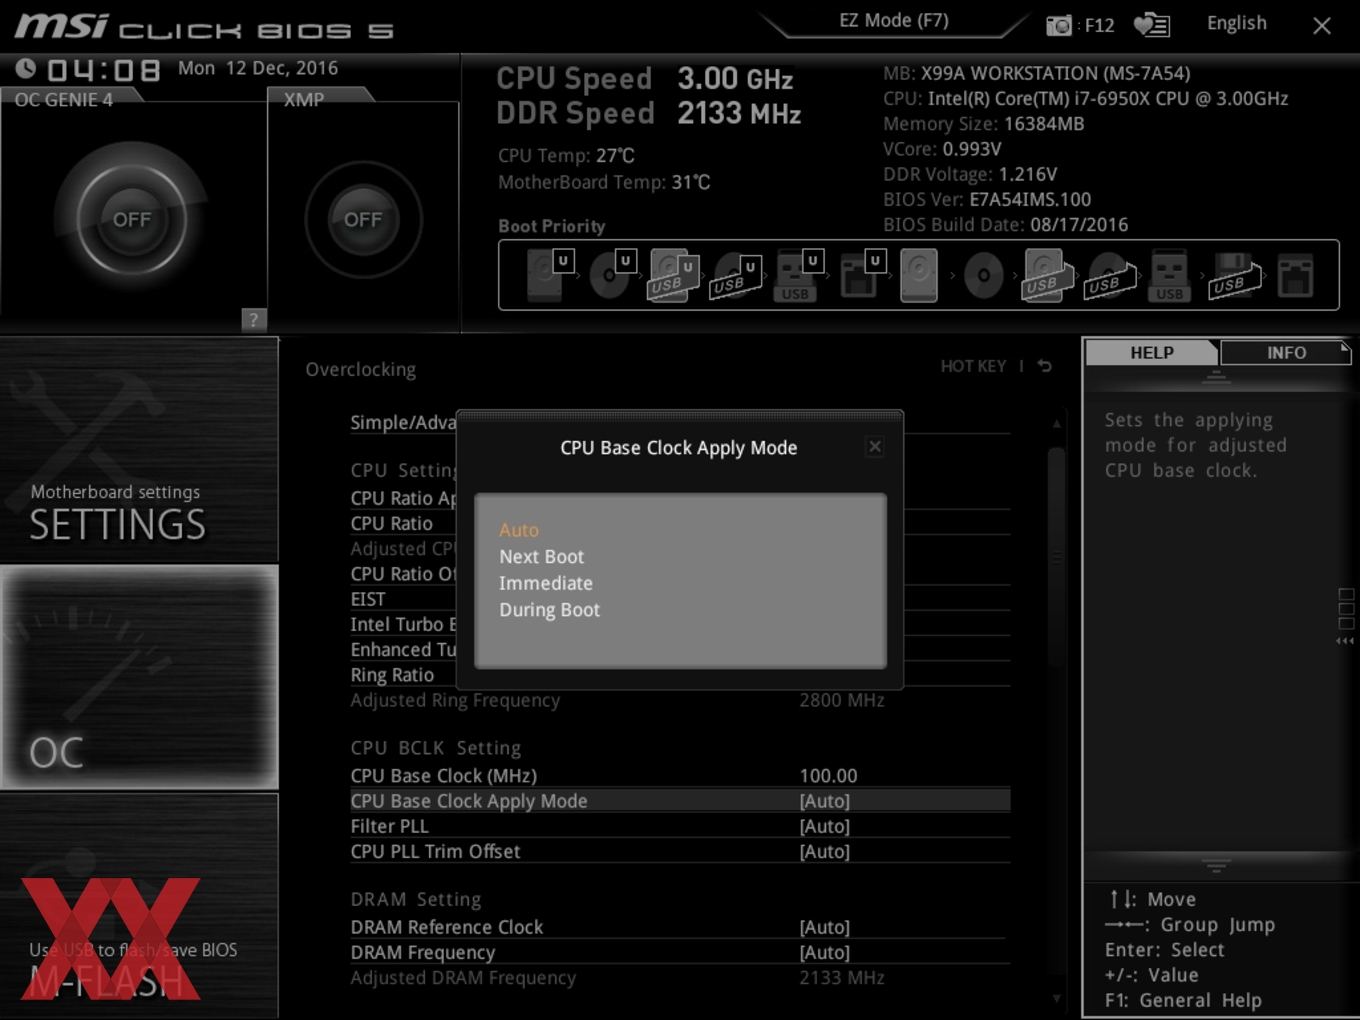Select the non-UEFI USB key boot icon
Screen dimensions: 1360x1020
tap(1169, 275)
